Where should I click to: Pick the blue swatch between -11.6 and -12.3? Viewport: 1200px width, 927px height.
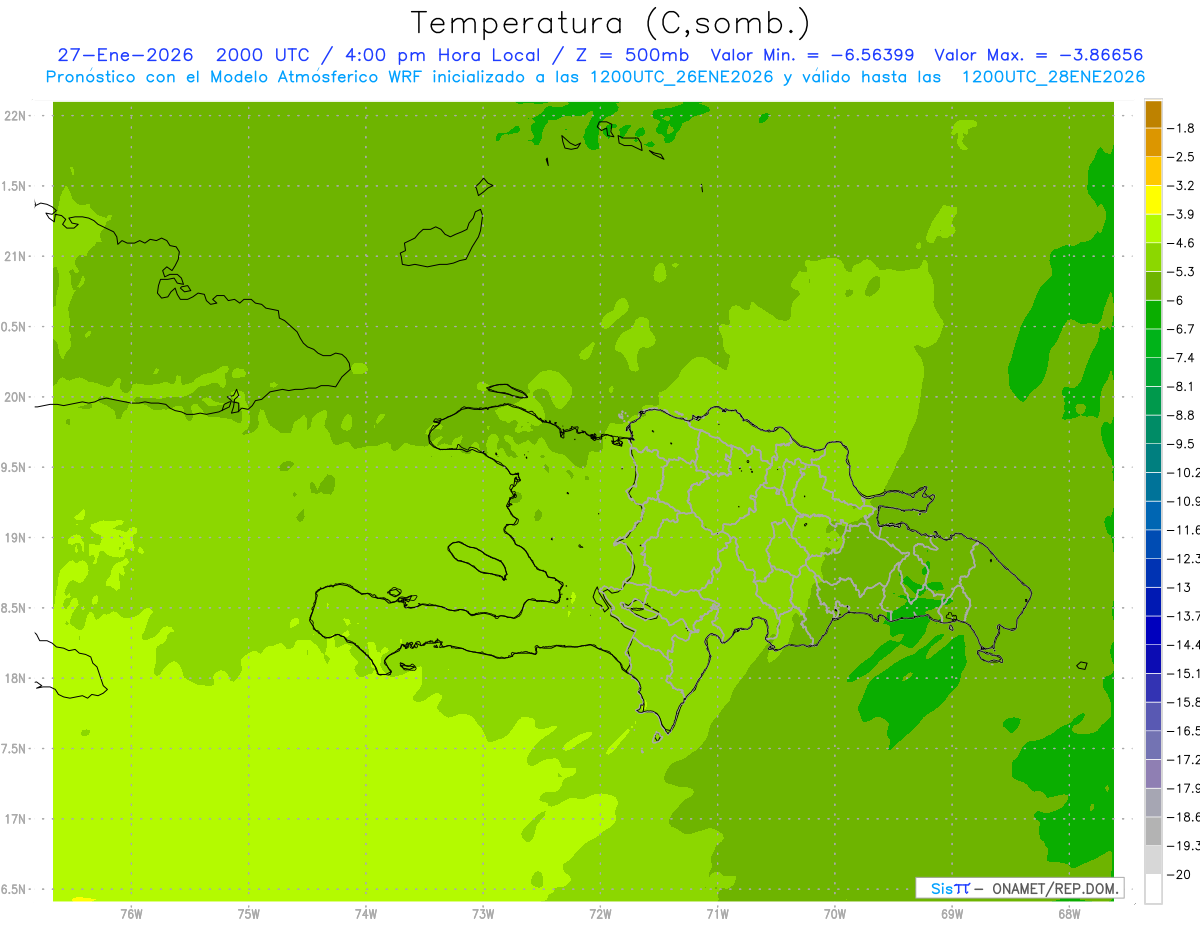tap(1153, 544)
